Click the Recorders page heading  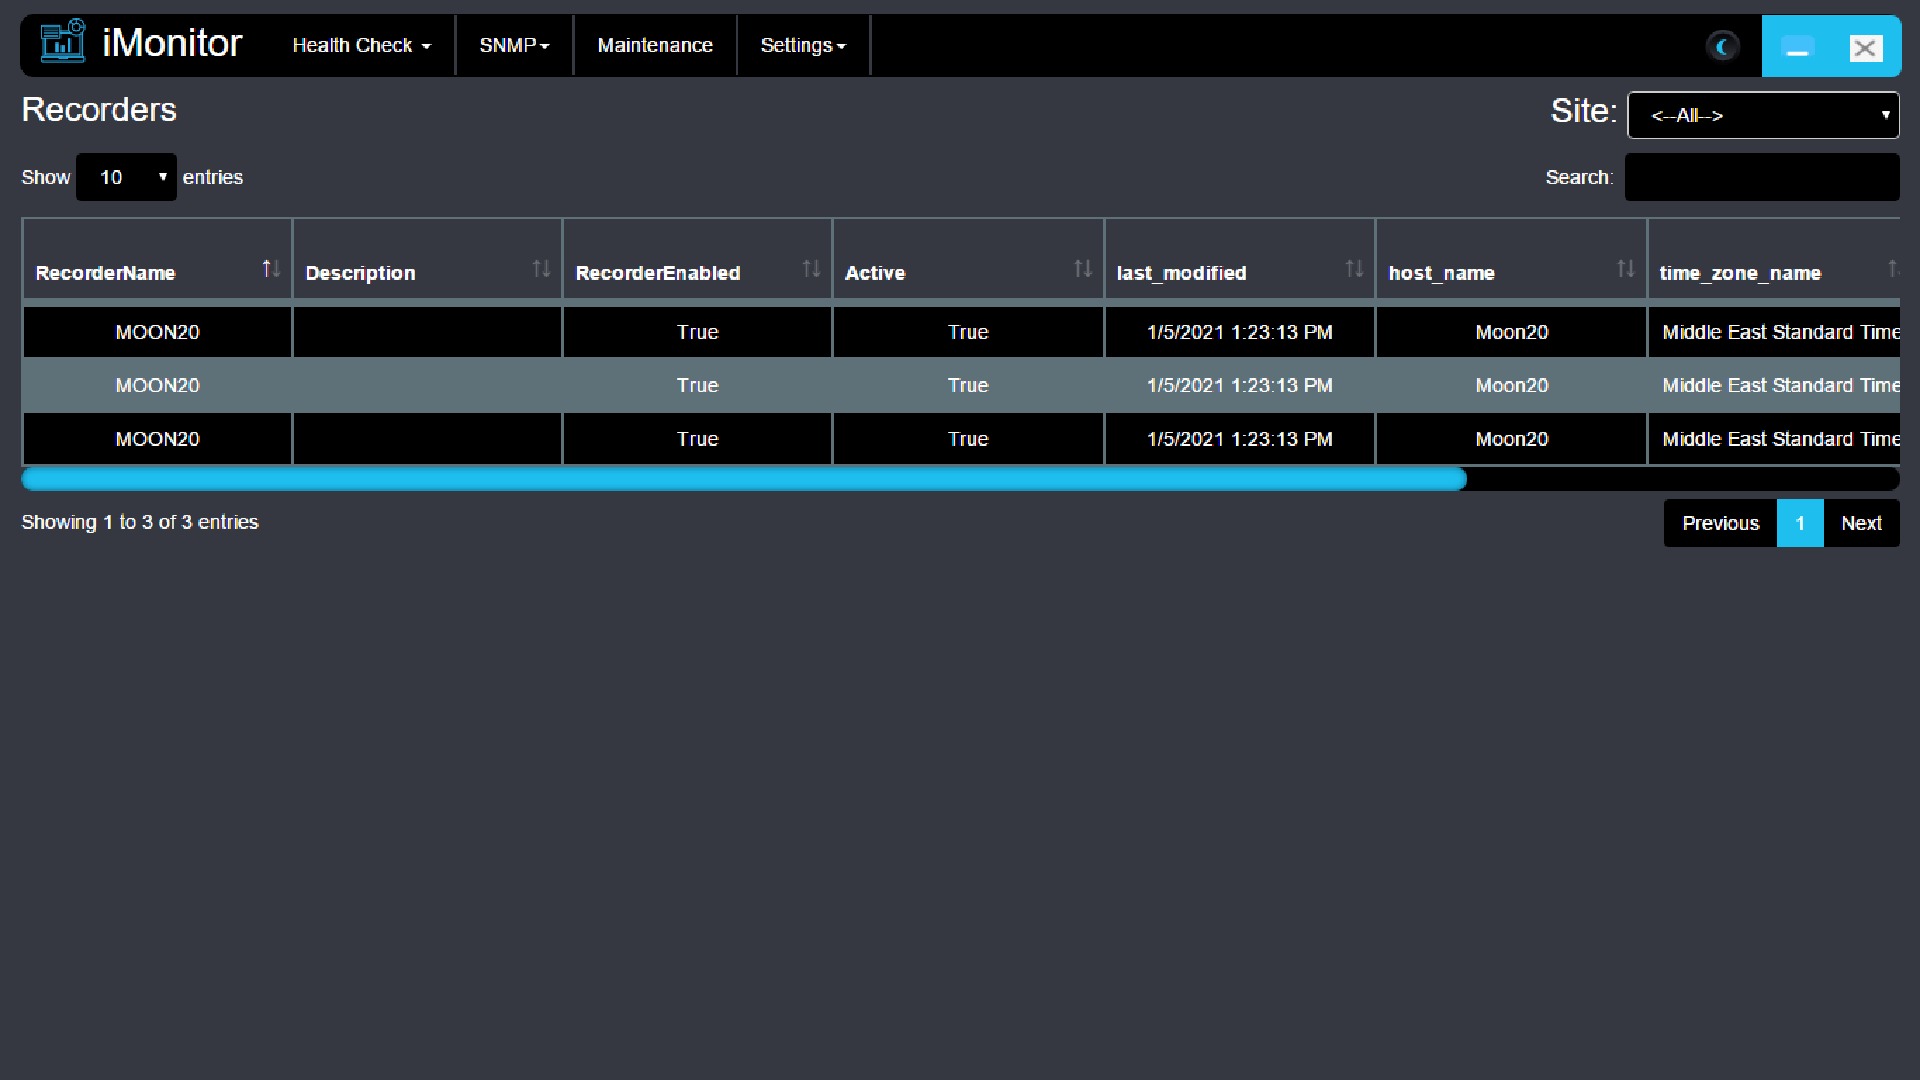pyautogui.click(x=99, y=110)
